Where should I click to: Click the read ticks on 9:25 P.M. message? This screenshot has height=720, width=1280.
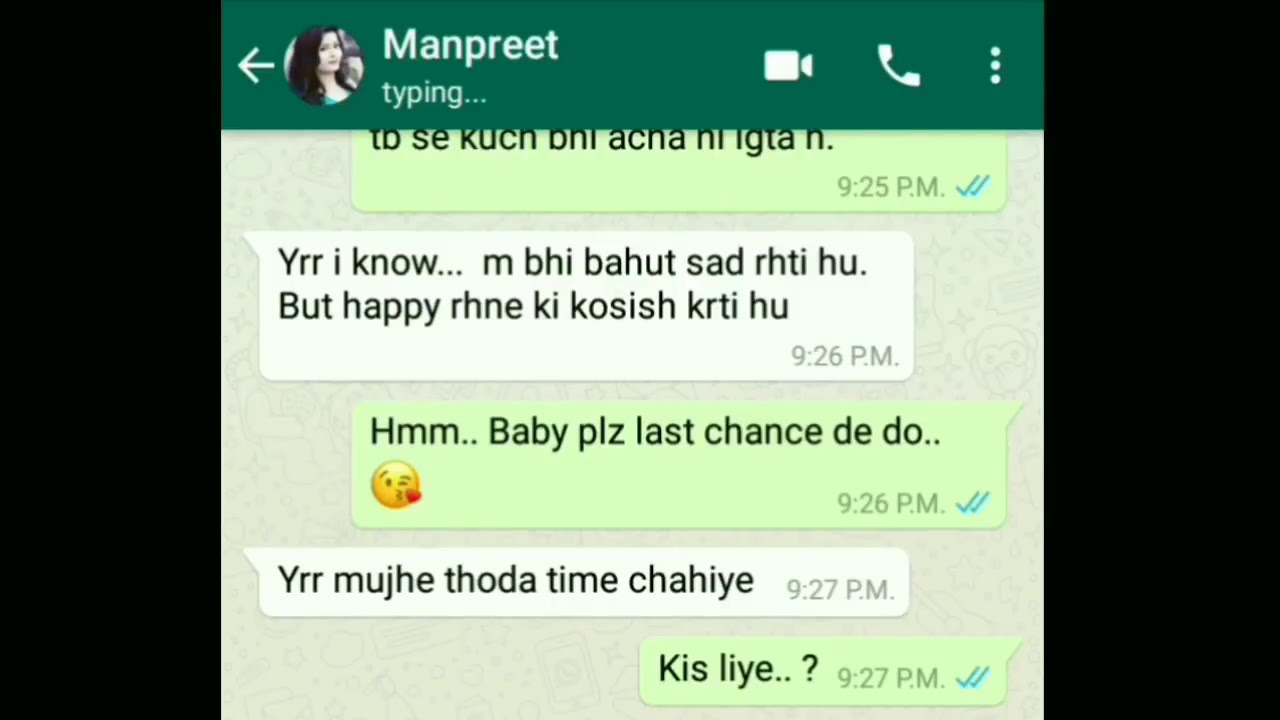point(972,186)
